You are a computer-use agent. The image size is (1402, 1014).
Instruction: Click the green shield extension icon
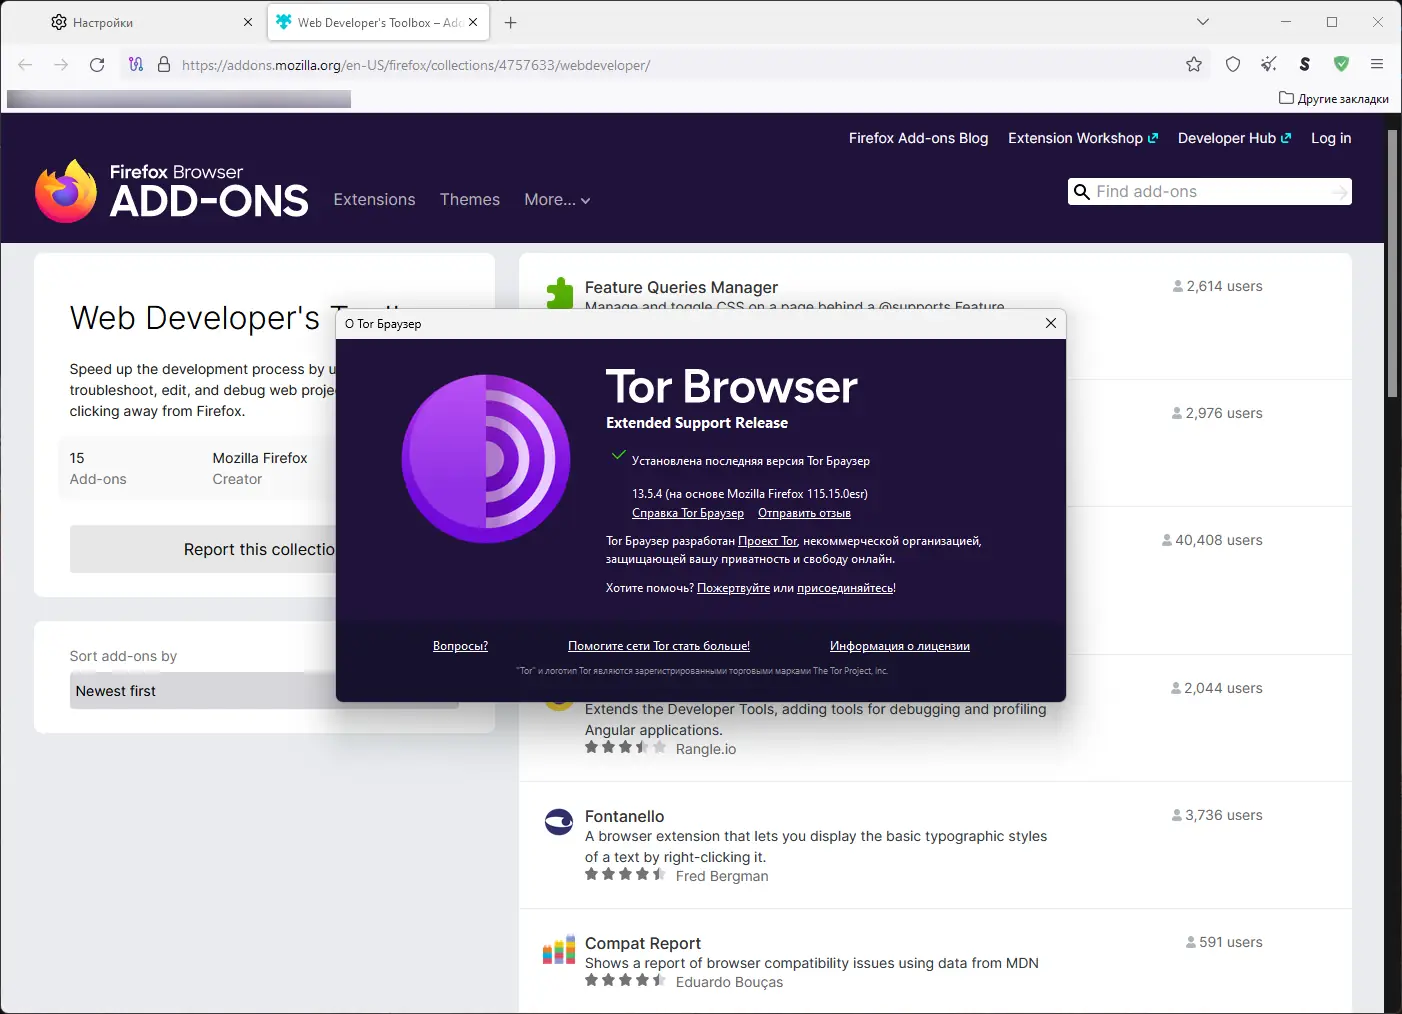[1341, 64]
